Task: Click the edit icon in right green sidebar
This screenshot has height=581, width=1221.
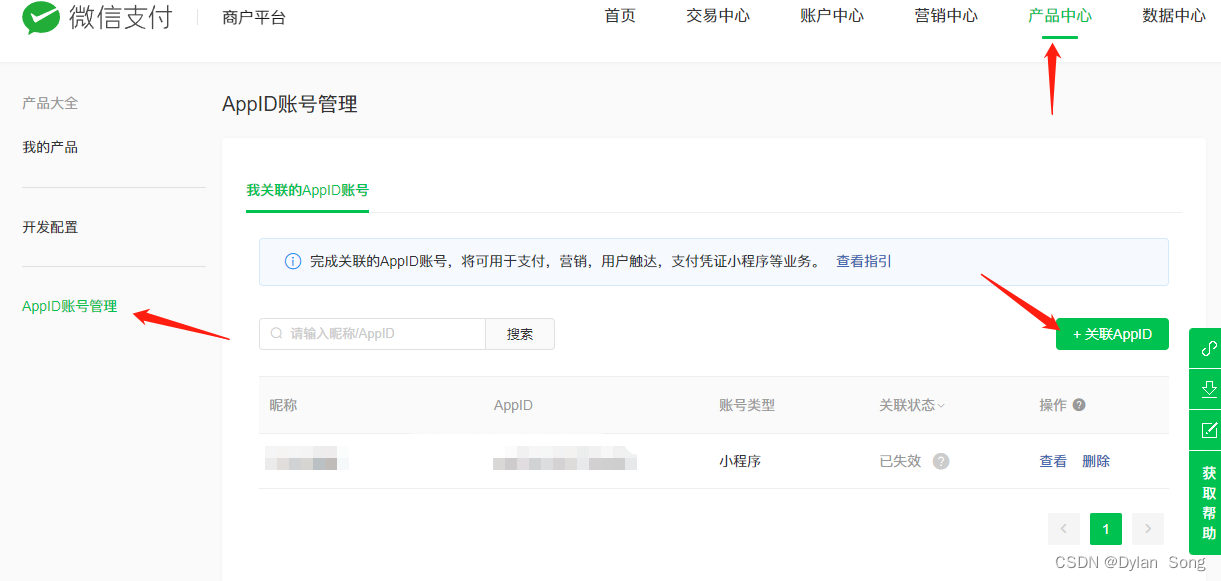Action: (1208, 430)
